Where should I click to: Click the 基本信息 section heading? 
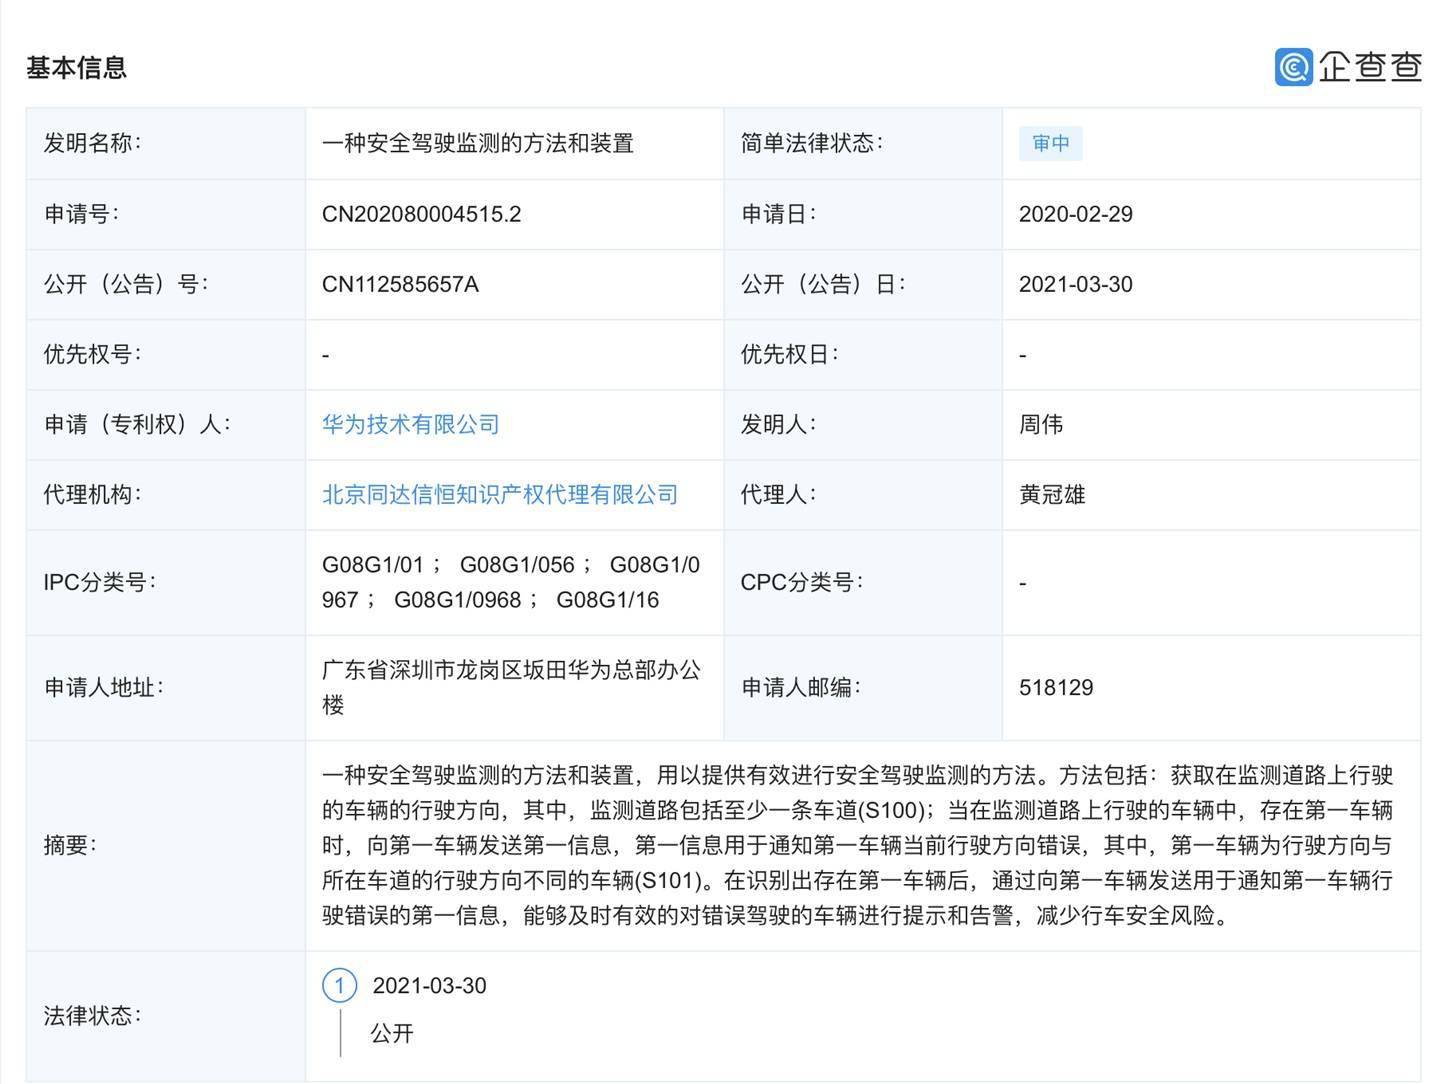pos(76,67)
